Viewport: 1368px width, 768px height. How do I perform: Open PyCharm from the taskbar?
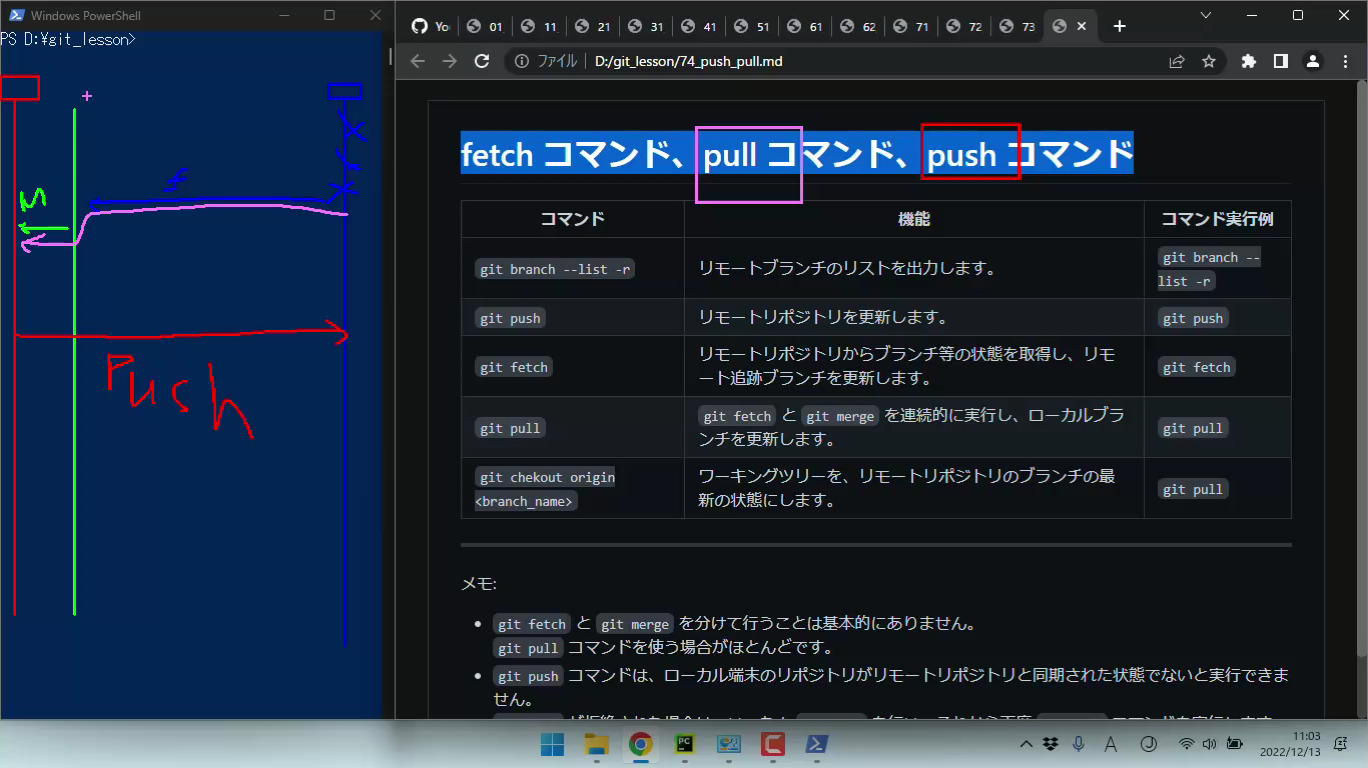tap(685, 744)
